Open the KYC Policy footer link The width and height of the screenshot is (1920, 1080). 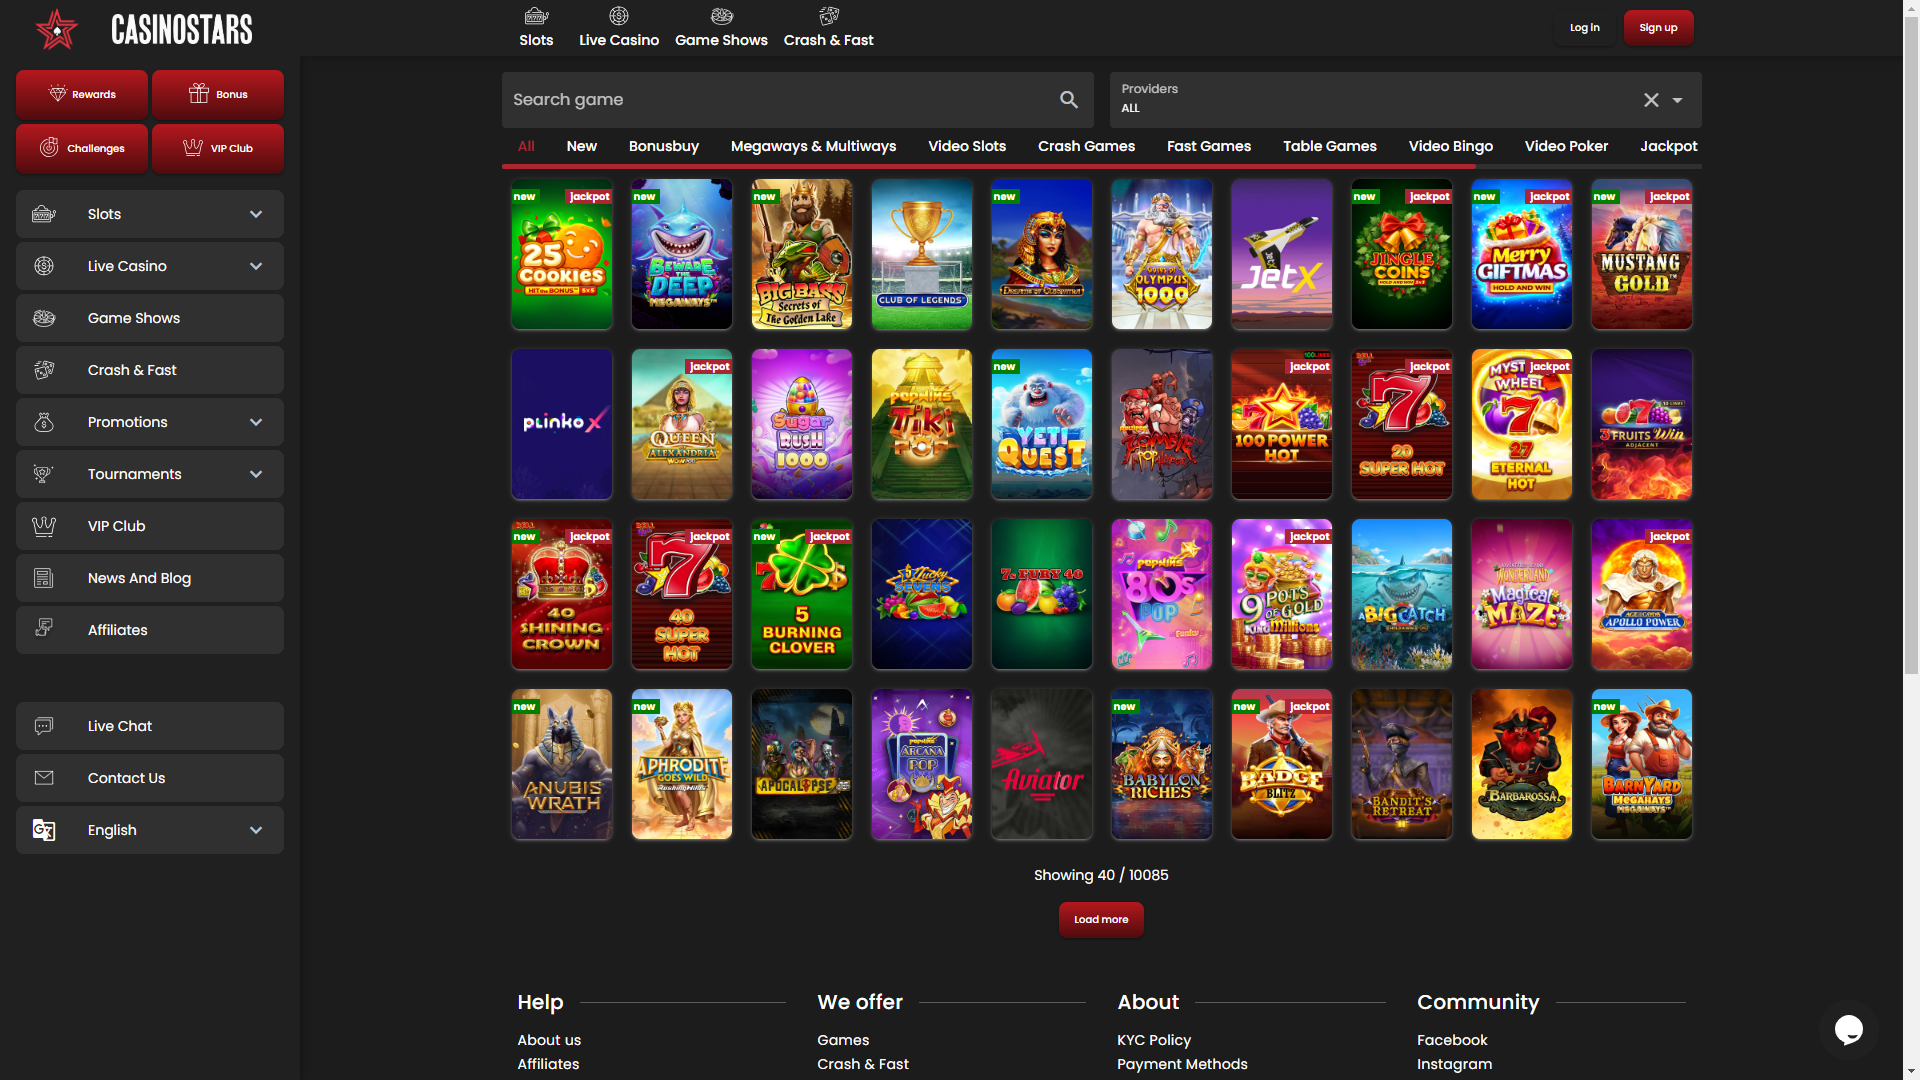[x=1153, y=1040]
